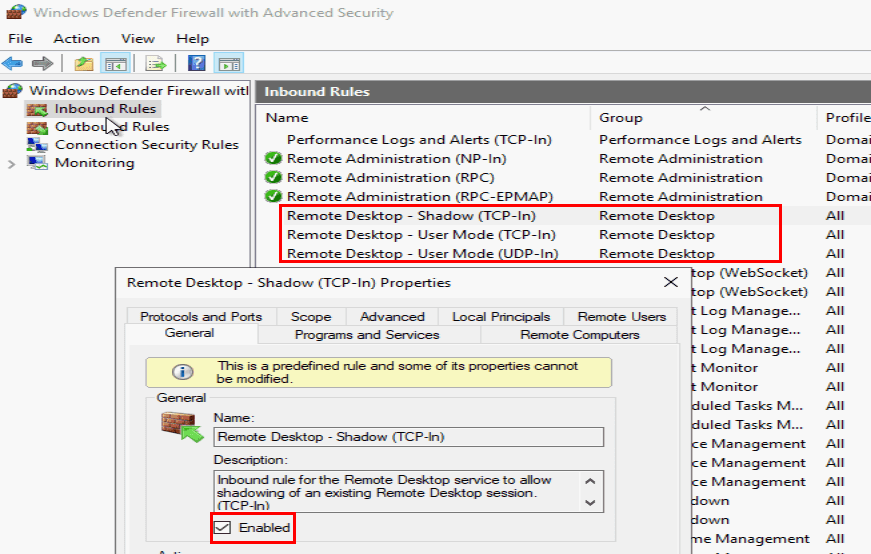Click the Inbound Rules firewall icon in tree
The height and width of the screenshot is (554, 871).
pyautogui.click(x=37, y=109)
